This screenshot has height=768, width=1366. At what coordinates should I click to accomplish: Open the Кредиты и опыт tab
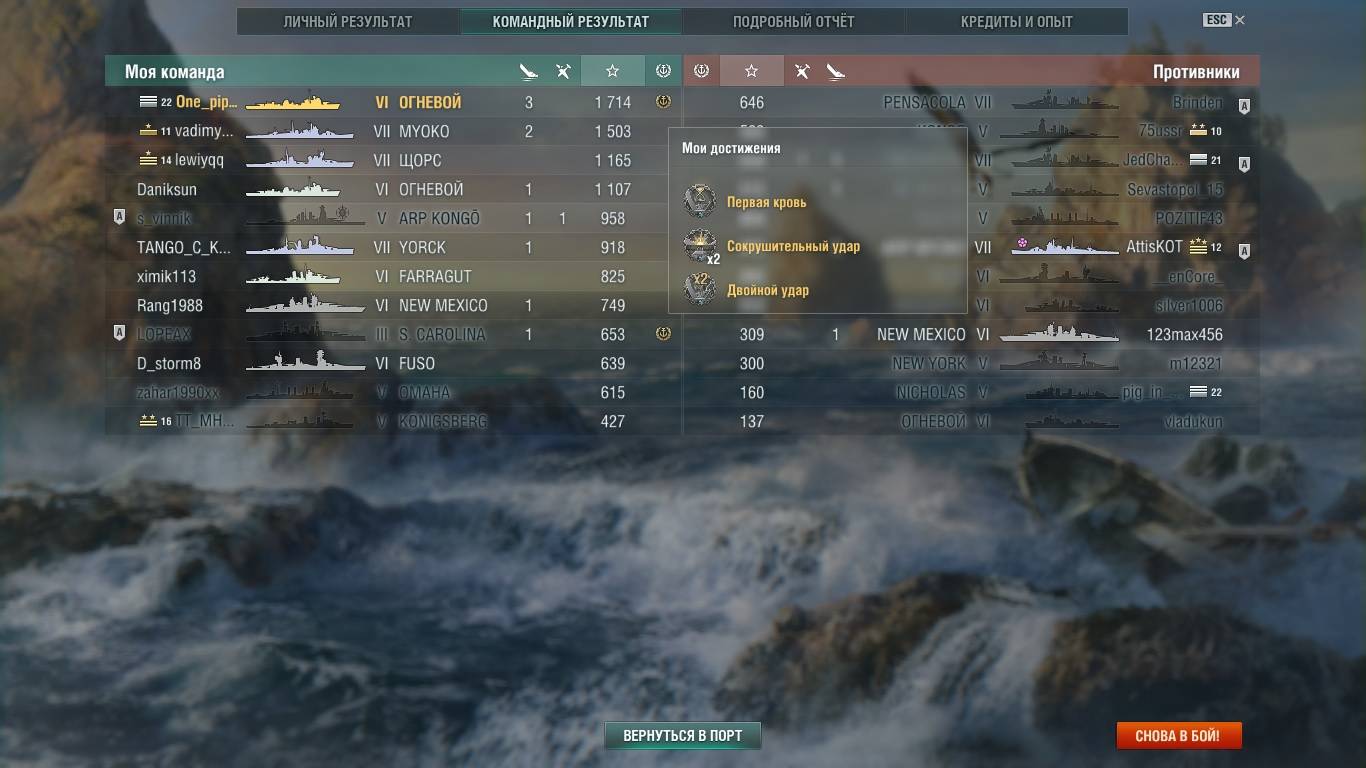pyautogui.click(x=1016, y=21)
